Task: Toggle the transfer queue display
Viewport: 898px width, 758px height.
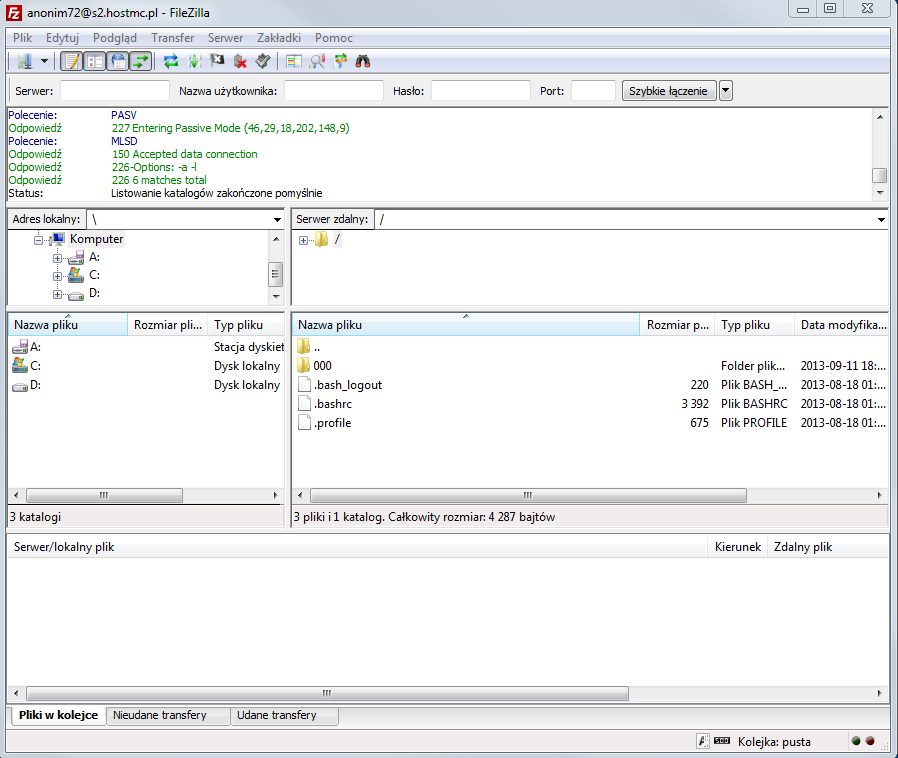Action: pos(141,61)
